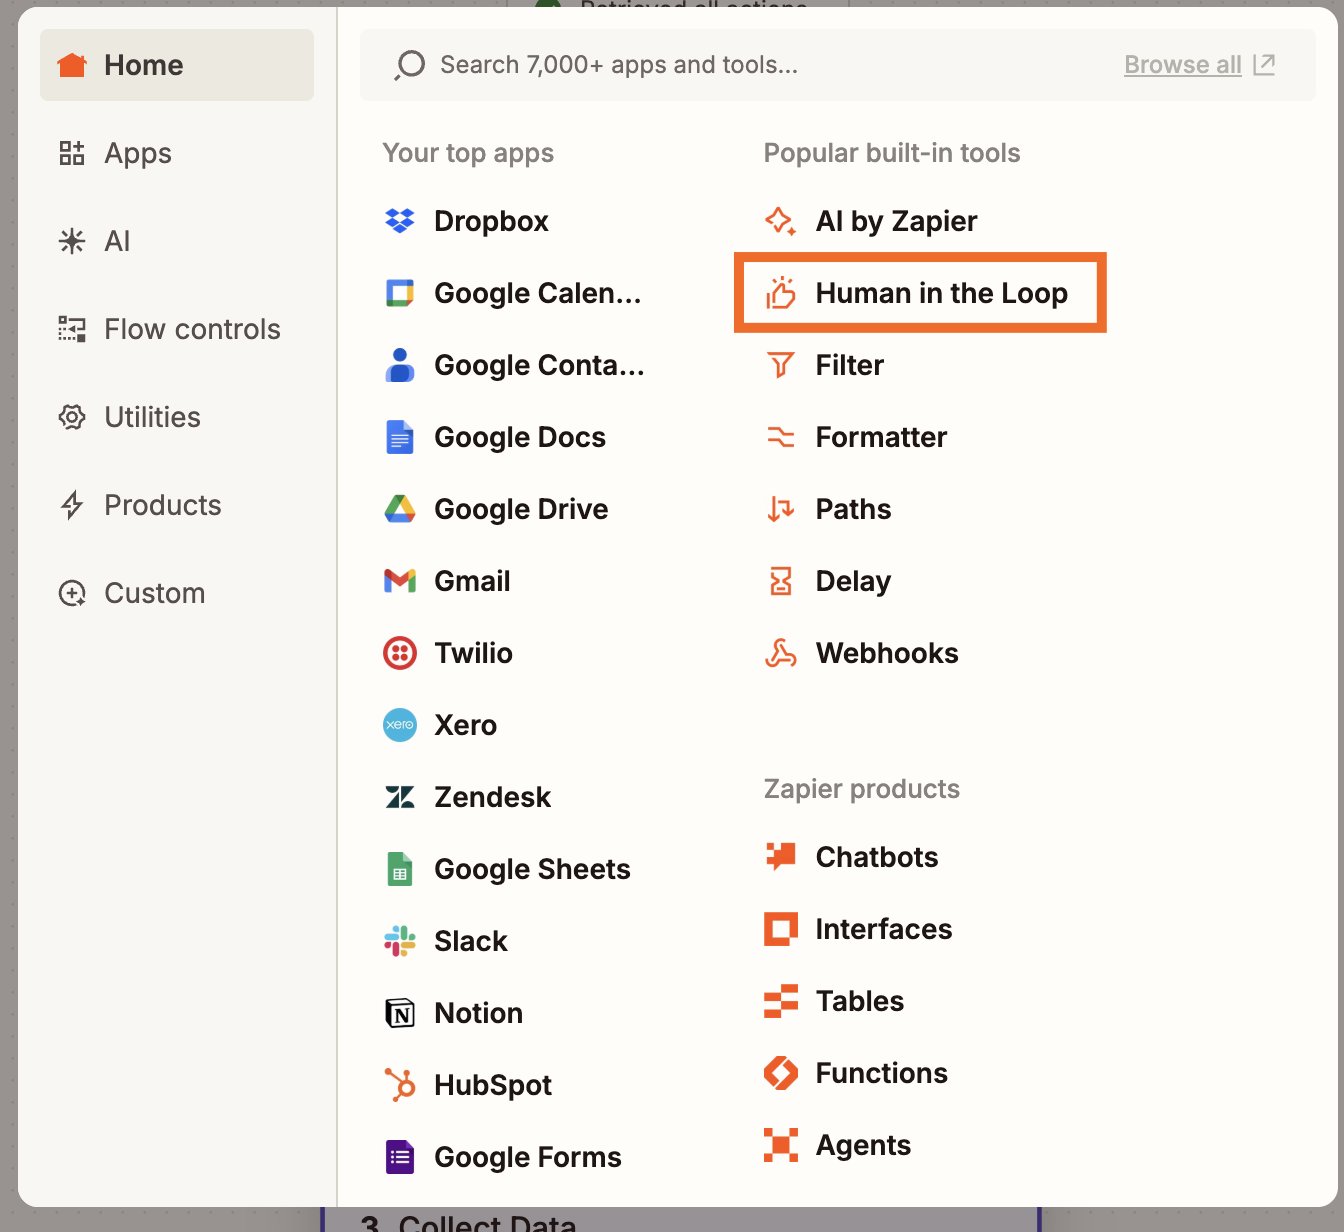Select the Paths tool label
Image resolution: width=1344 pixels, height=1232 pixels.
tap(853, 509)
